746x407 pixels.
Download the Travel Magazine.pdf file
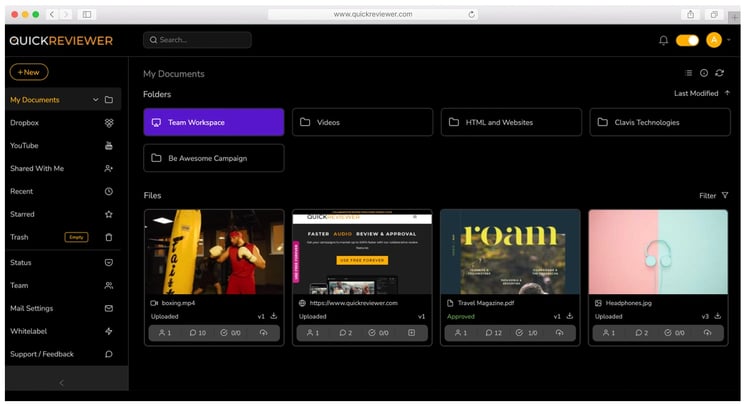point(570,316)
